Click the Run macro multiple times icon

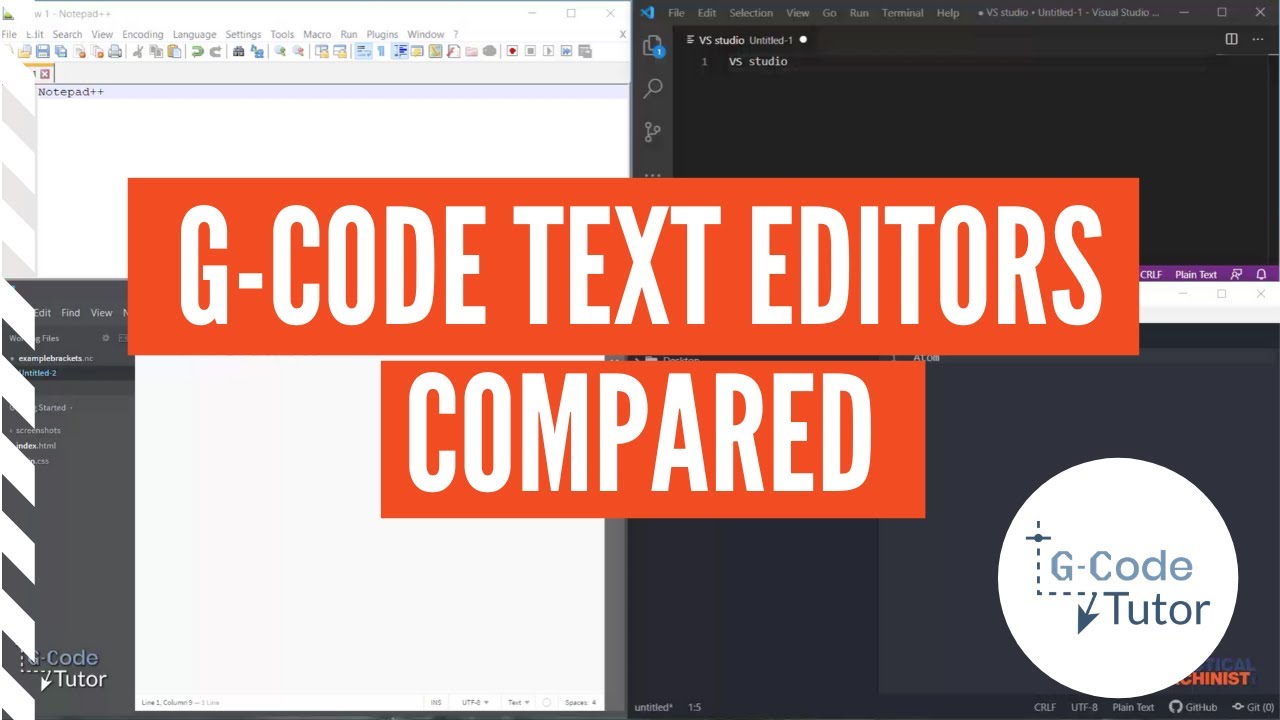tap(566, 51)
